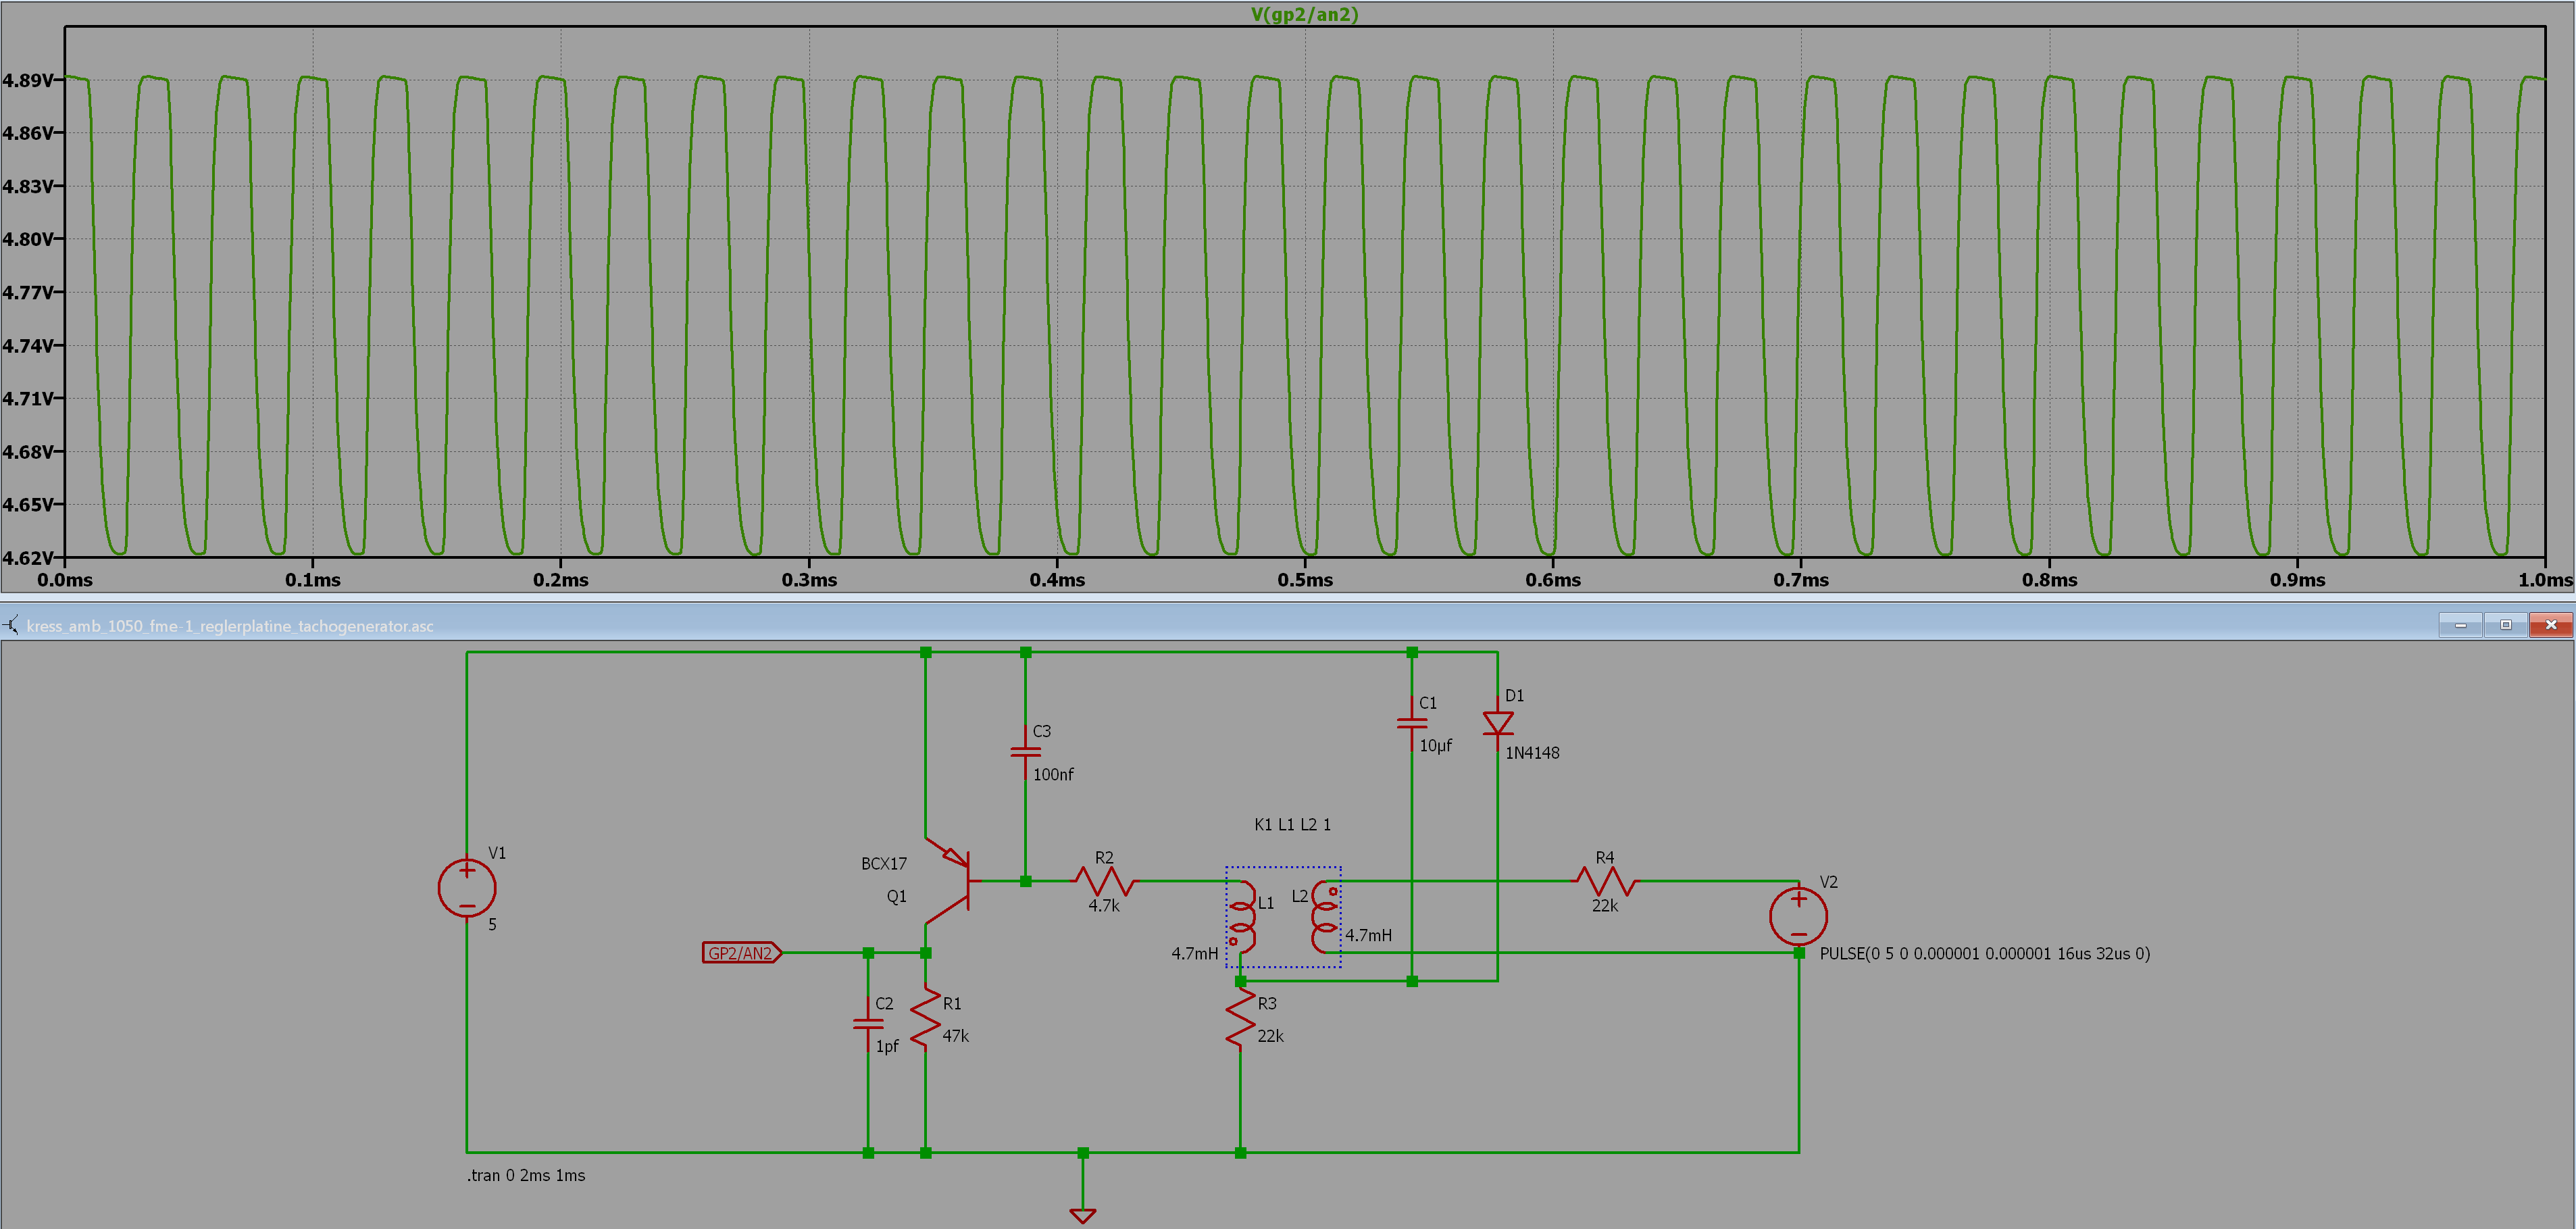Viewport: 2576px width, 1229px height.
Task: Click the V1 voltage source symbol
Action: (467, 887)
